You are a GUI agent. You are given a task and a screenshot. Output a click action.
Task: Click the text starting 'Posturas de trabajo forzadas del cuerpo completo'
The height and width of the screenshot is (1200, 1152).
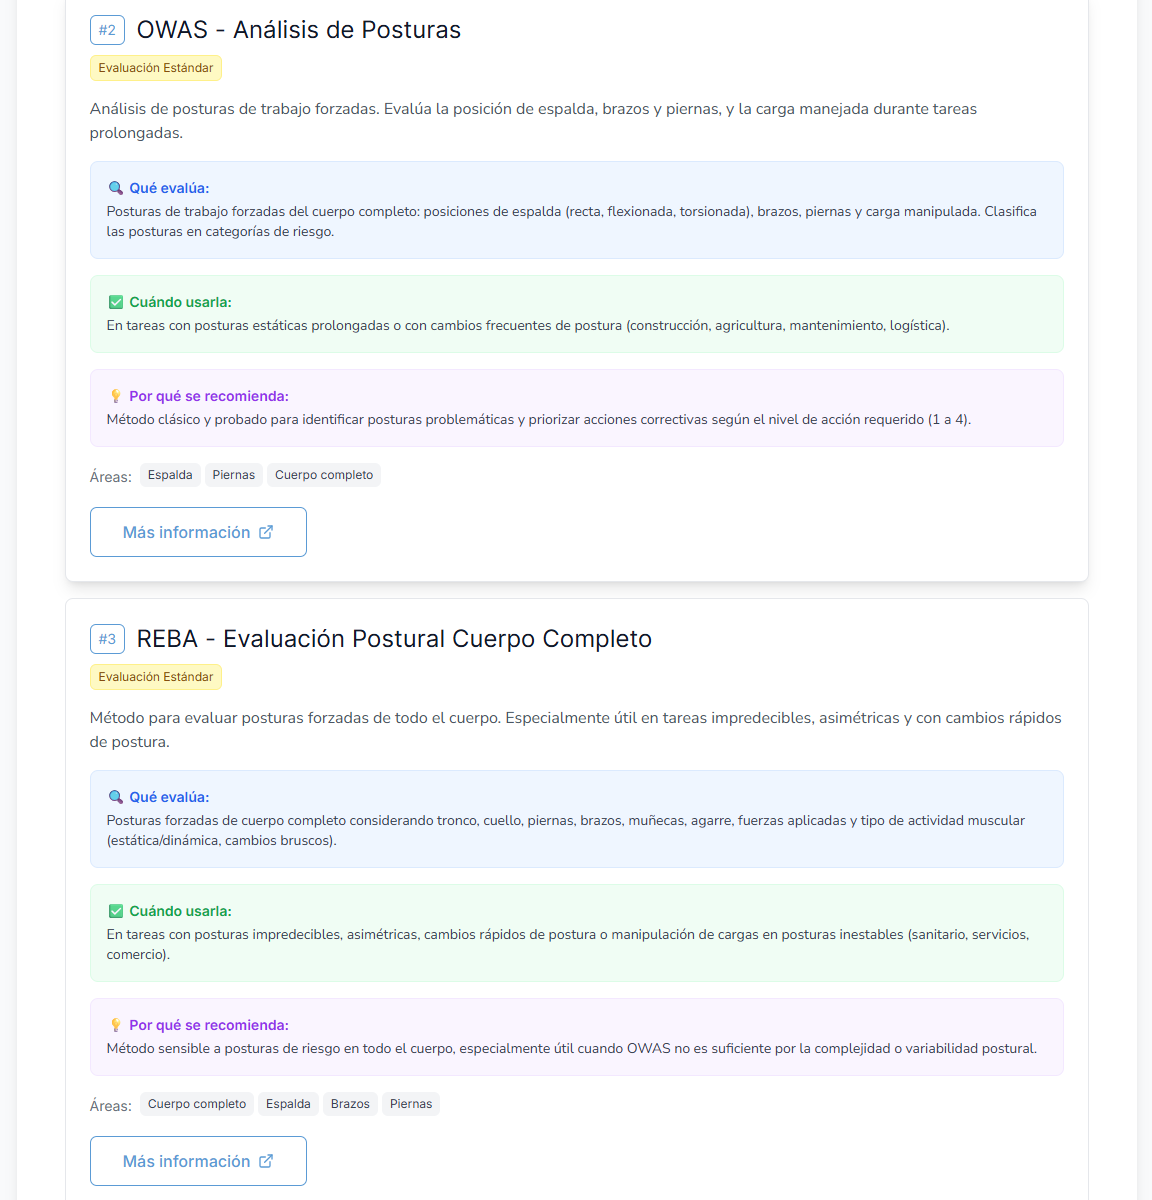(572, 222)
